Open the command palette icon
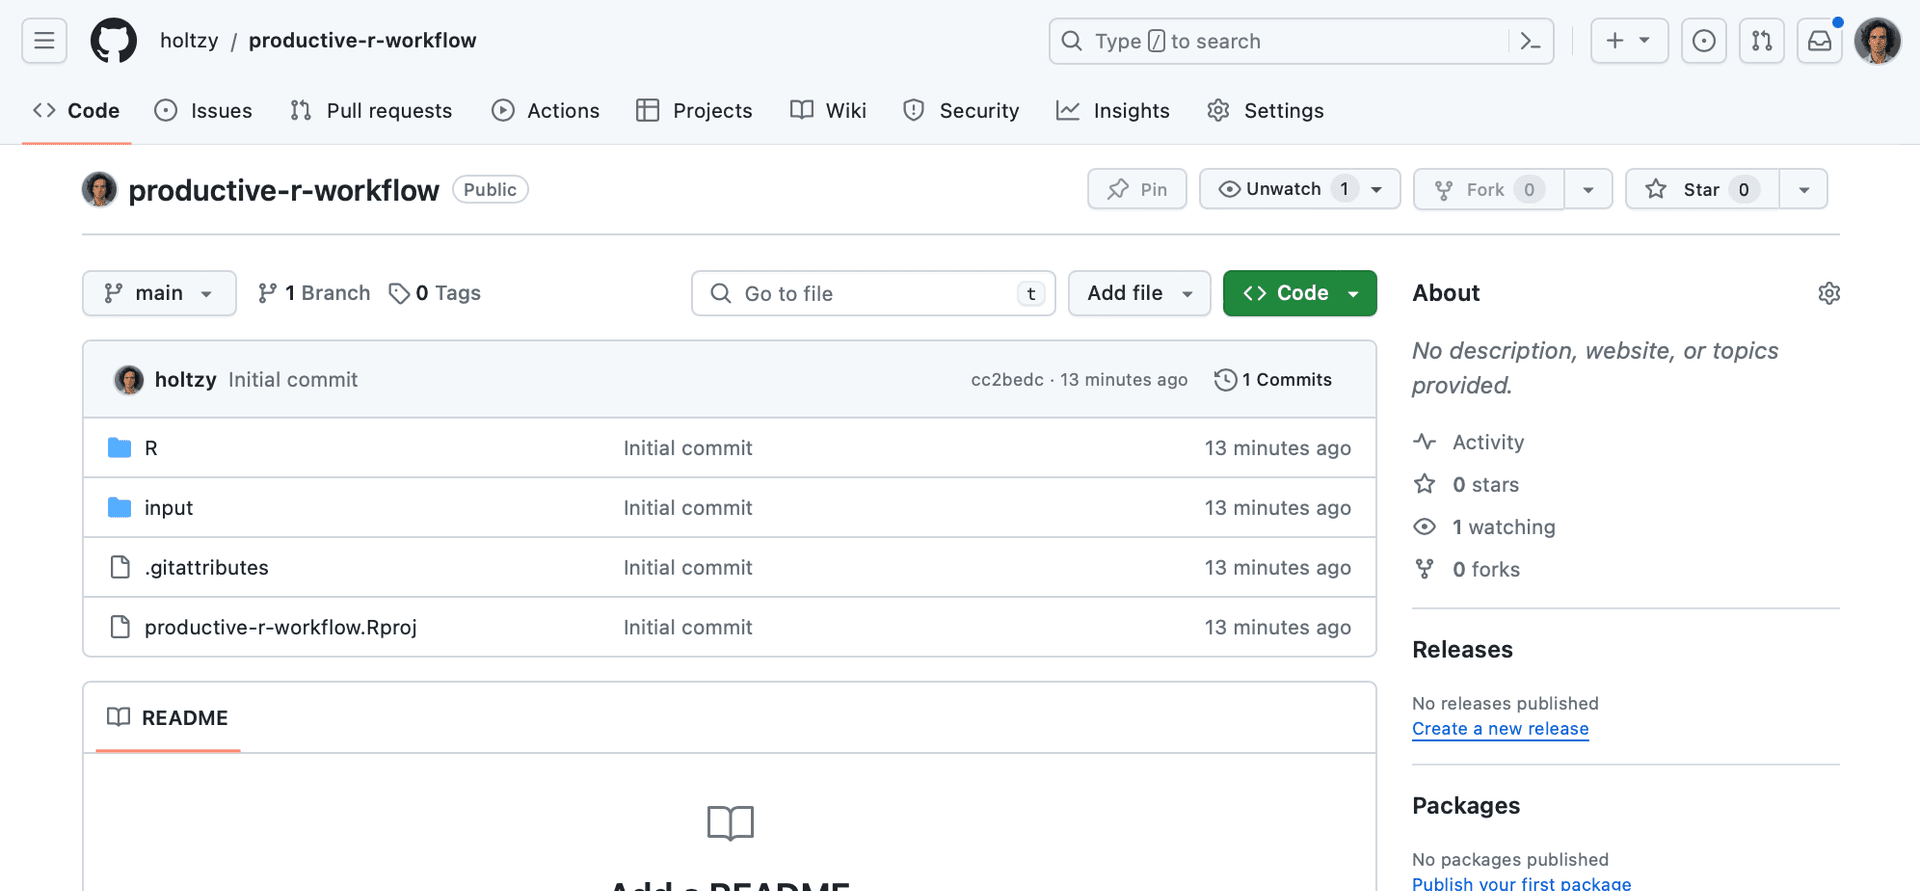 click(x=1530, y=41)
